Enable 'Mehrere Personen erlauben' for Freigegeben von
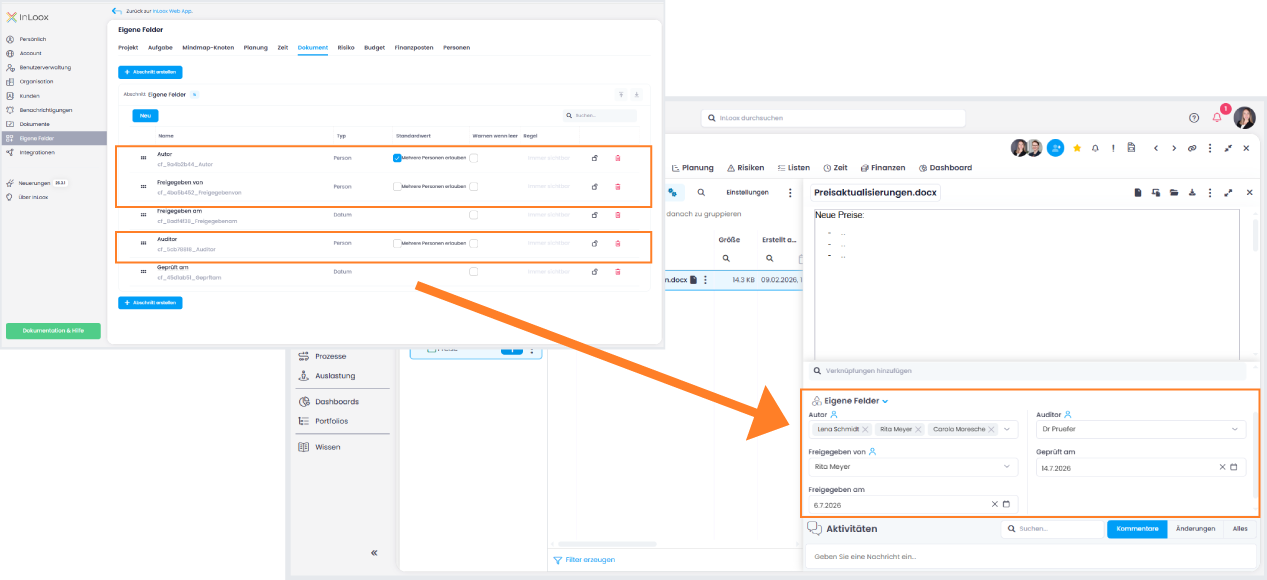The height and width of the screenshot is (580, 1267). pos(397,186)
